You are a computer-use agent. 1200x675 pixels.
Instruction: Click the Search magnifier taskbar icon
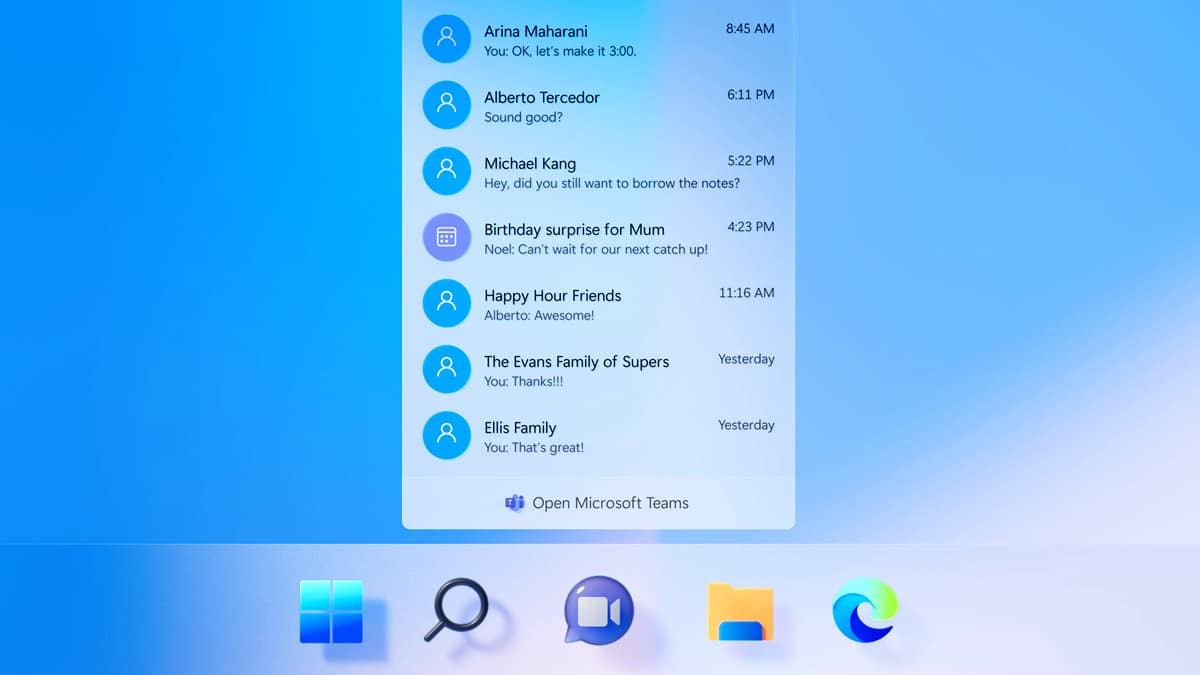(x=460, y=609)
